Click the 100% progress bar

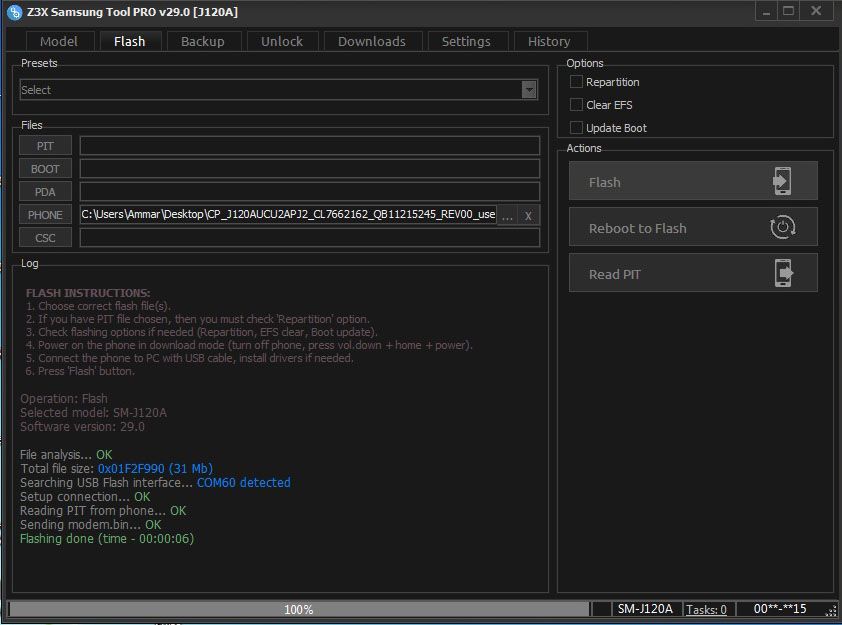tap(299, 609)
